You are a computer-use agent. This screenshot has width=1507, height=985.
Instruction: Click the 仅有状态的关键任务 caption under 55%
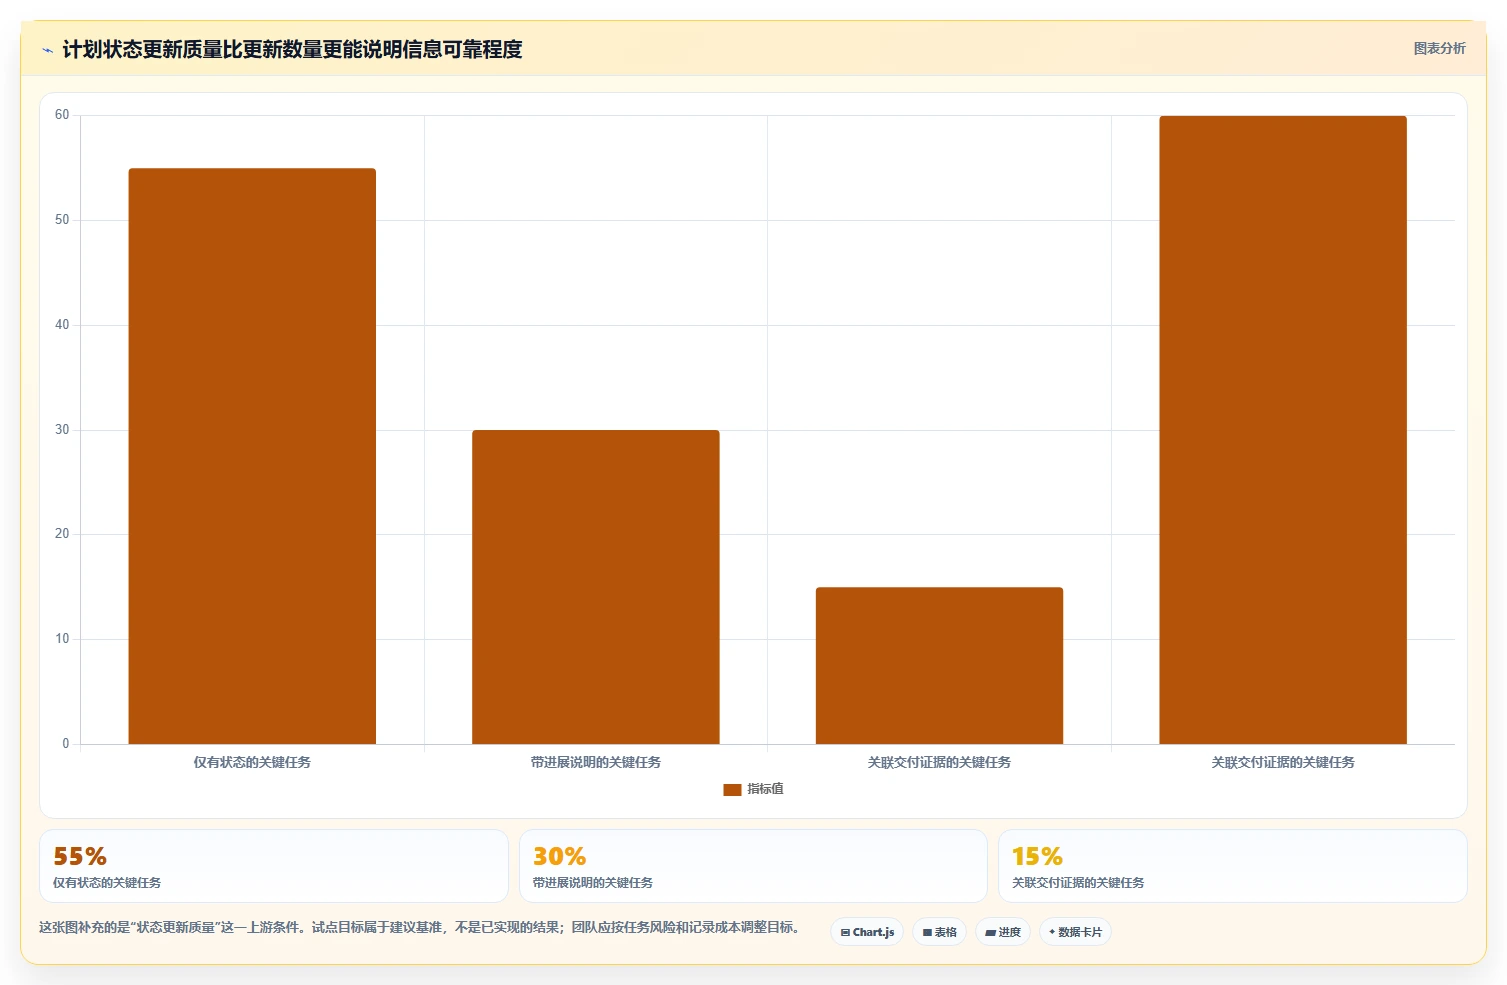tap(107, 883)
